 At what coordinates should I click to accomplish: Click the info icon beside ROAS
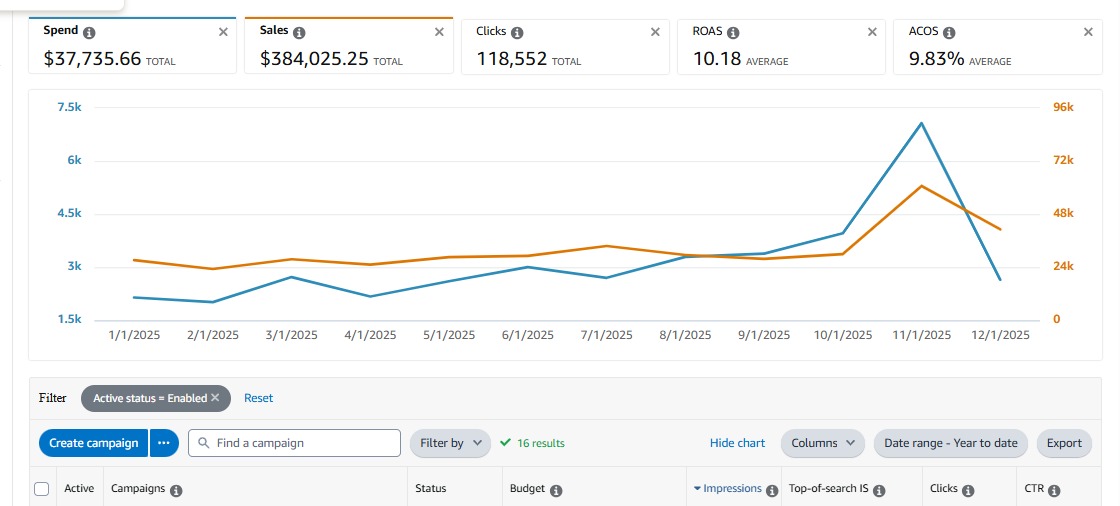click(733, 32)
